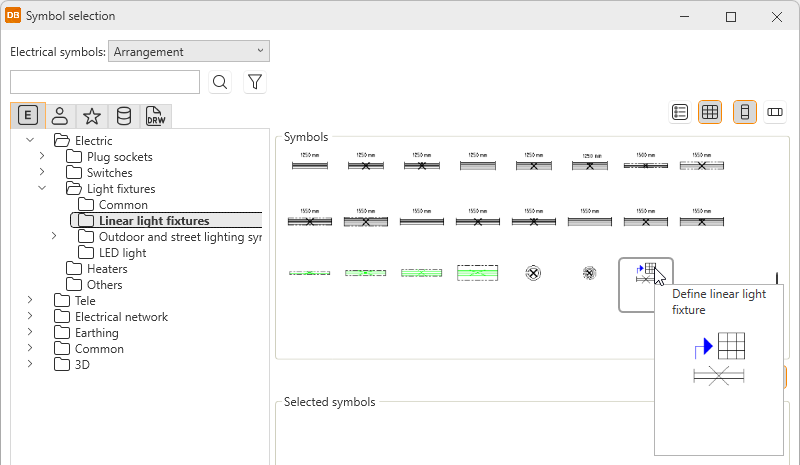Select the first circular crossed lamp symbol

[x=534, y=272]
